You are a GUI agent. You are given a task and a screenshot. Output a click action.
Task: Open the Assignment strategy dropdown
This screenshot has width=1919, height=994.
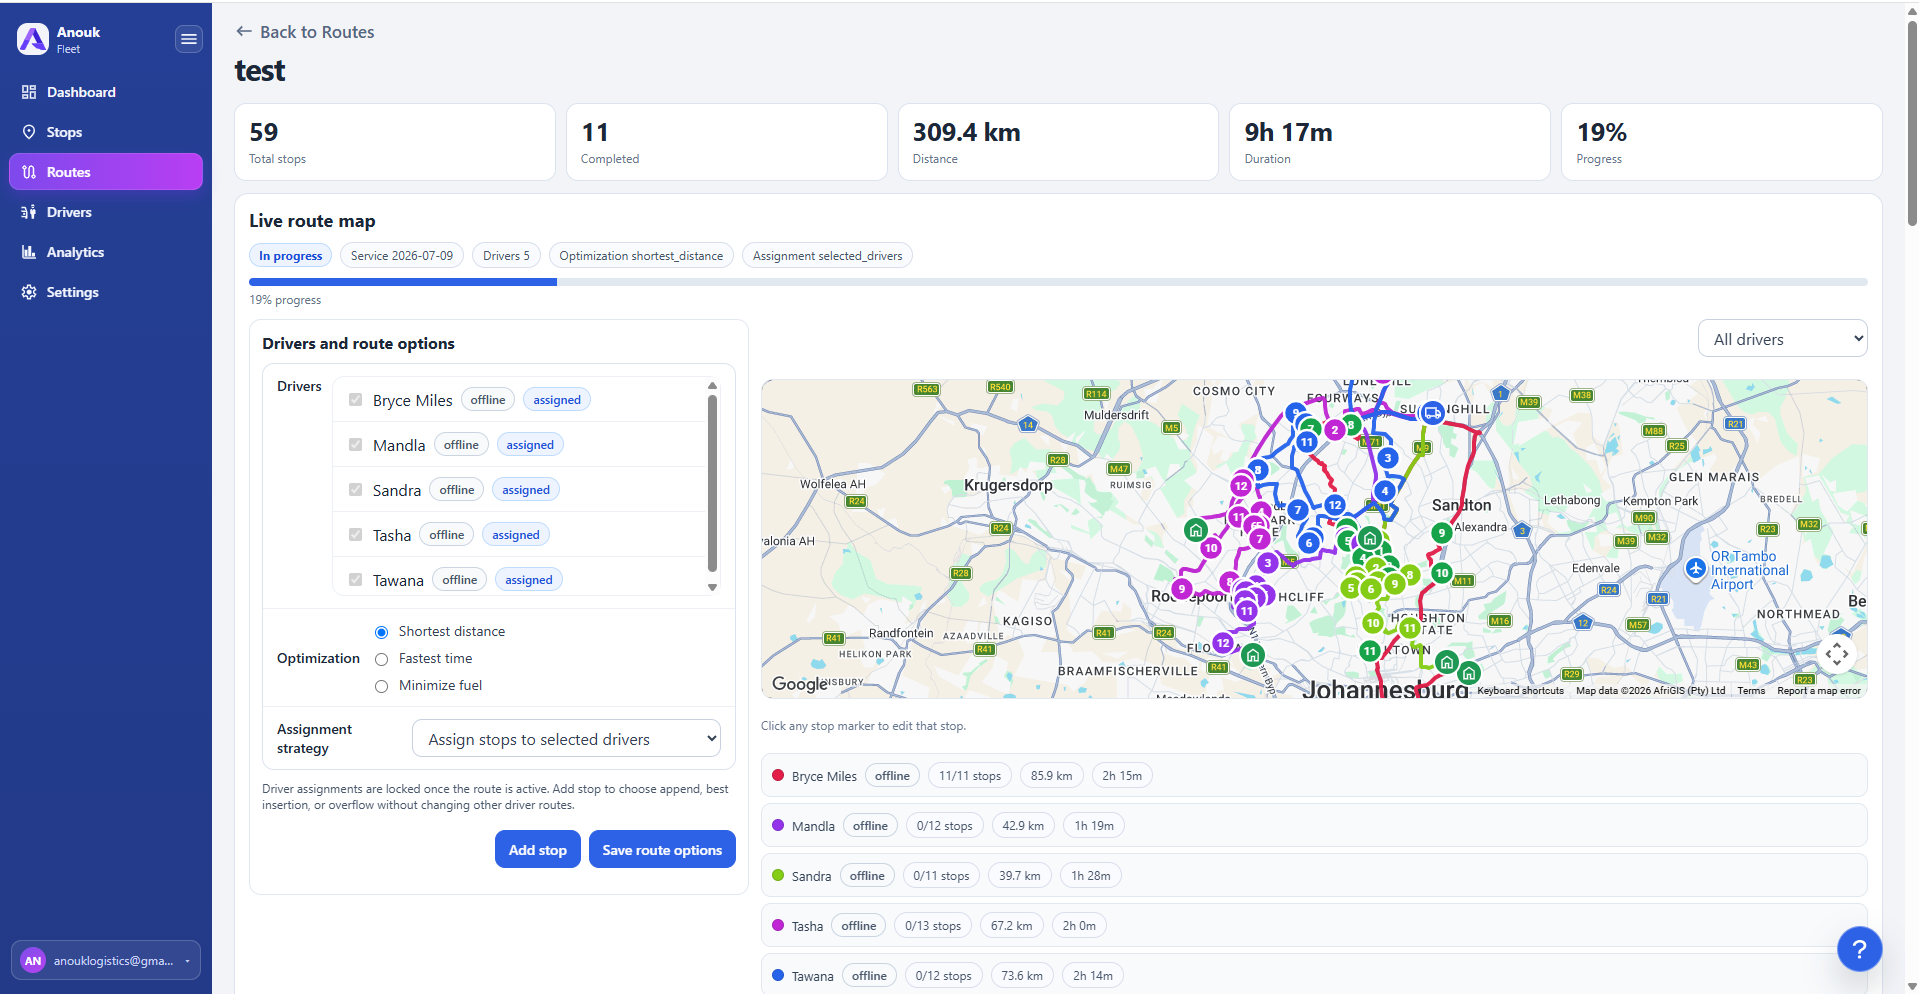[x=566, y=739]
